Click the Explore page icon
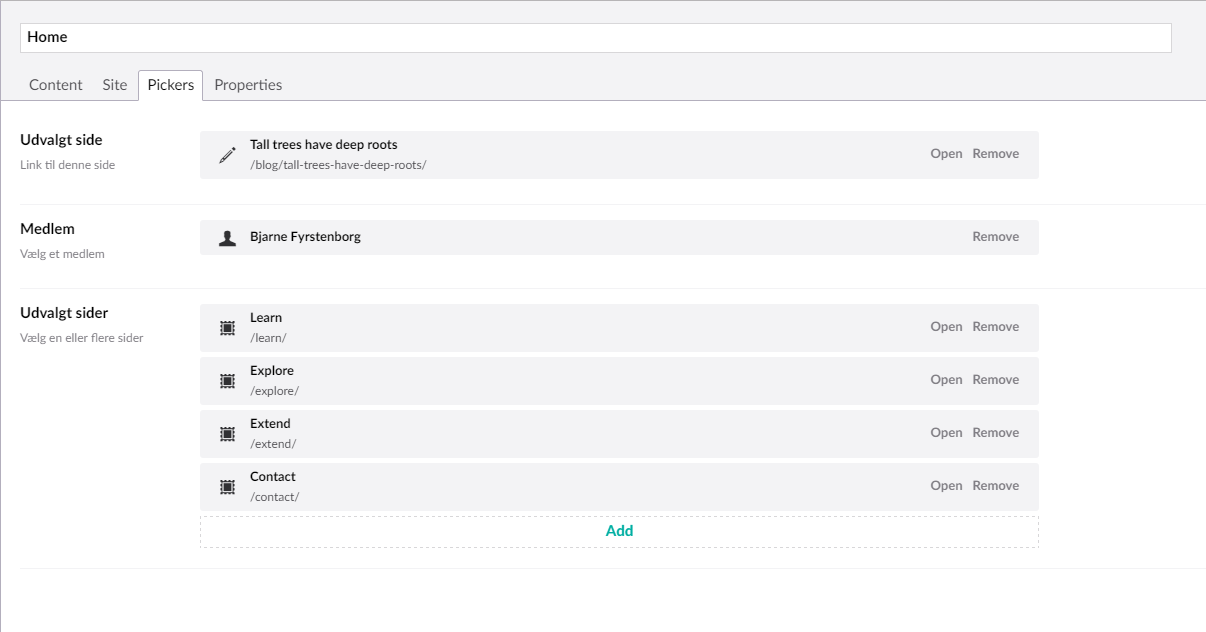Image resolution: width=1206 pixels, height=632 pixels. tap(228, 381)
